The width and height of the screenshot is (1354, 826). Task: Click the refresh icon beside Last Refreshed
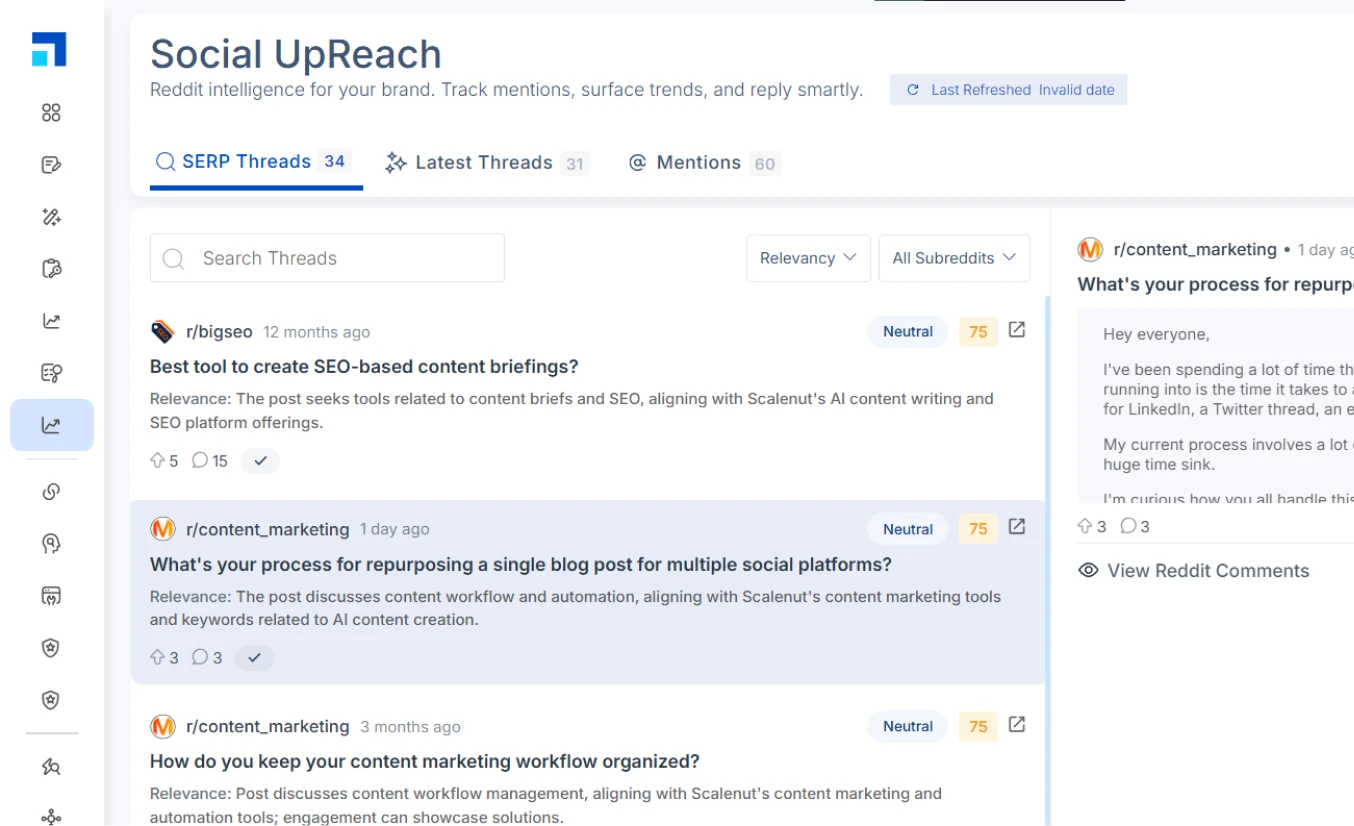tap(912, 90)
